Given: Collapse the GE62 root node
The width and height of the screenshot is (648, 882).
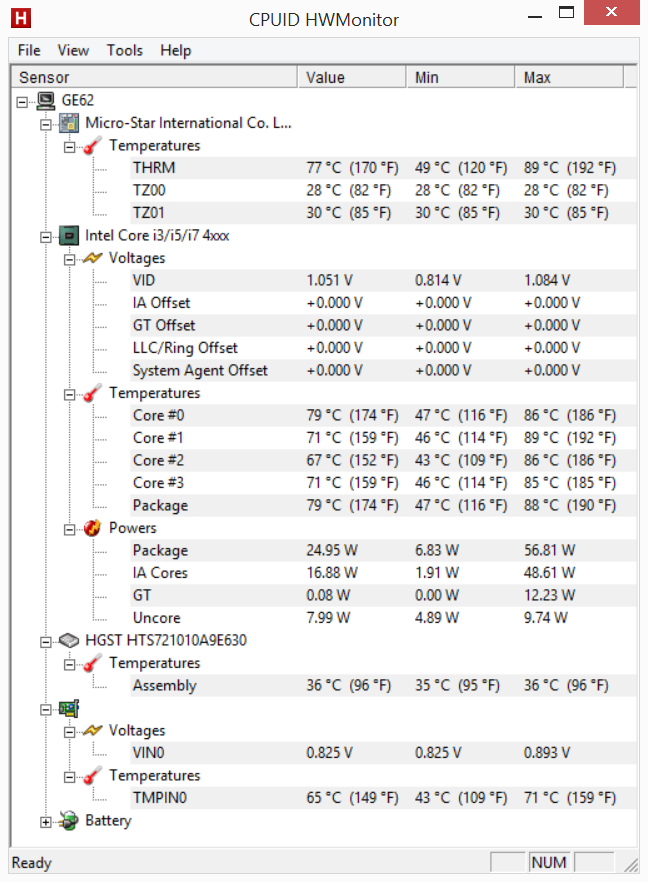Looking at the screenshot, I should (22, 102).
